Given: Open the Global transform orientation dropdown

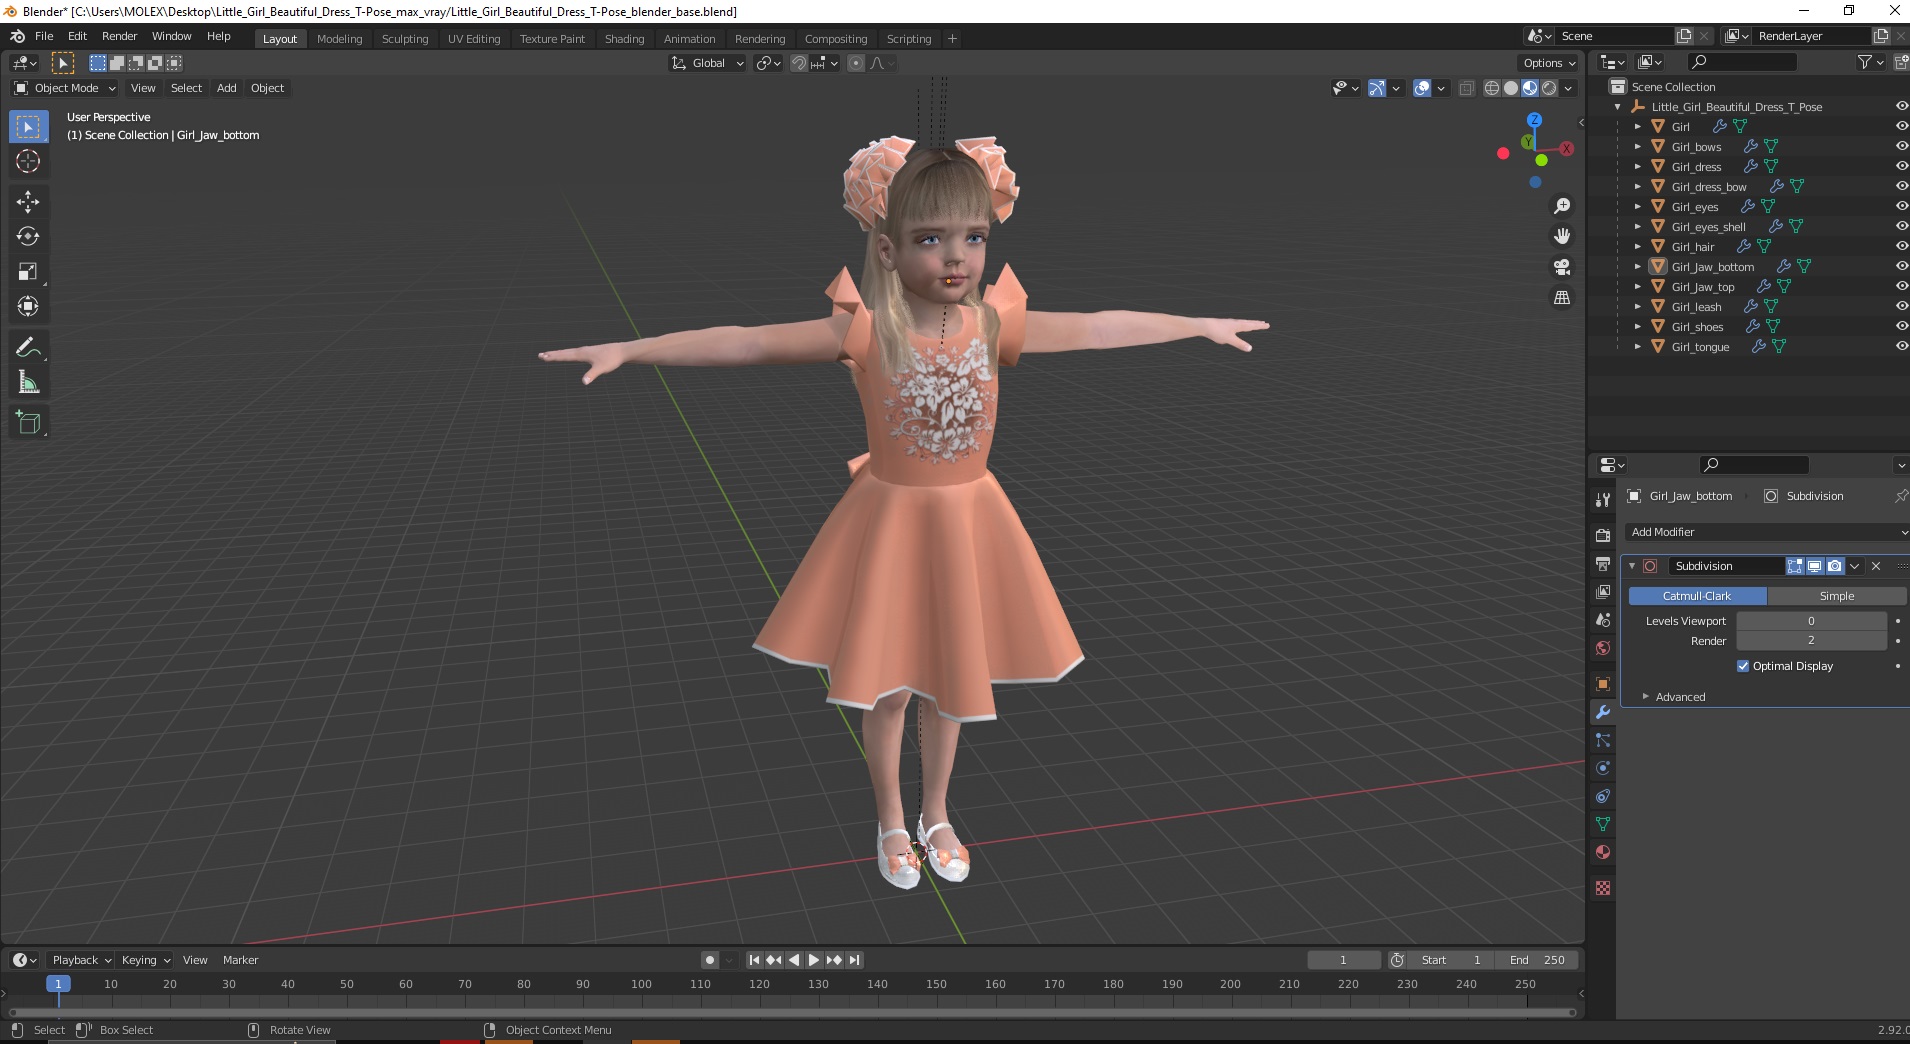Looking at the screenshot, I should point(708,63).
